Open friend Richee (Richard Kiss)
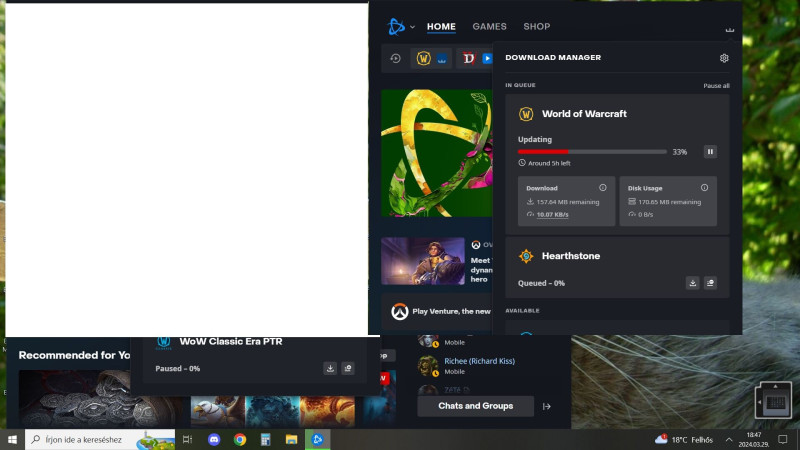 pyautogui.click(x=480, y=361)
